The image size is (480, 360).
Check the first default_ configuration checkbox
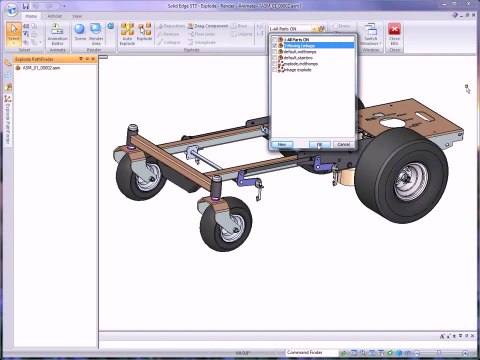275,52
